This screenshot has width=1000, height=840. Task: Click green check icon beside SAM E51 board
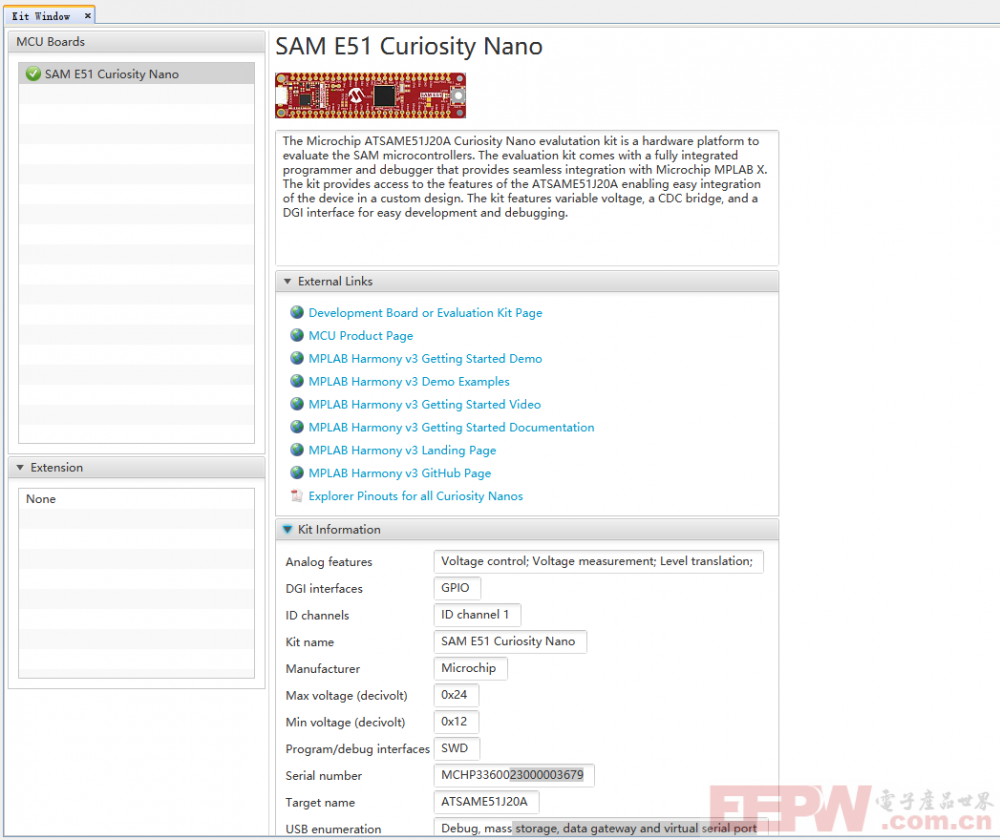tap(33, 74)
